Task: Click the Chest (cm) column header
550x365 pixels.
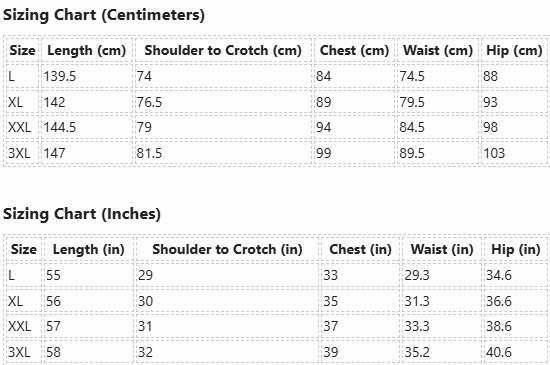Action: (354, 50)
